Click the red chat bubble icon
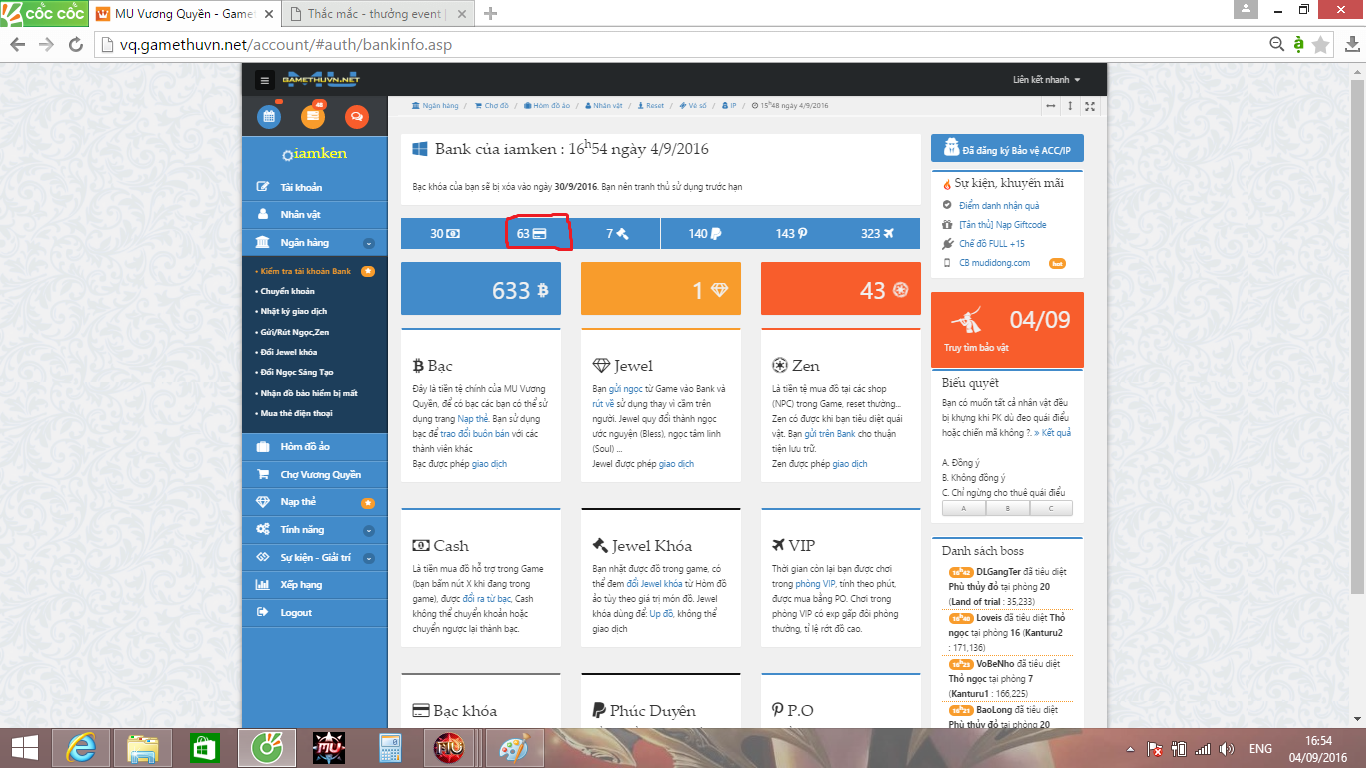Viewport: 1366px width, 768px height. pos(356,117)
